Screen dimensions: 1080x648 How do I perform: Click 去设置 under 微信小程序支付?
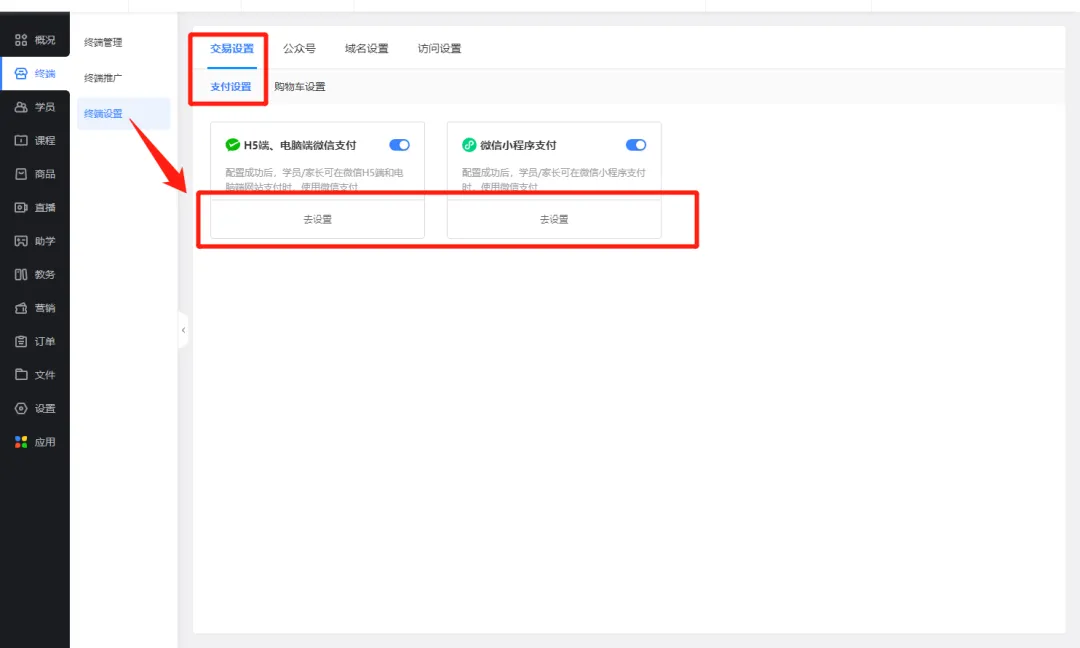point(554,219)
